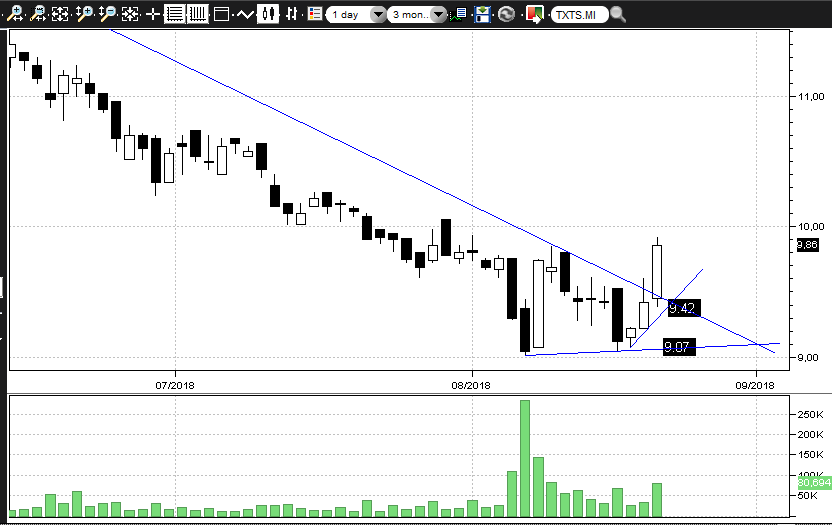This screenshot has width=832, height=525.
Task: Click the 07/2018 date axis label
Action: click(175, 385)
